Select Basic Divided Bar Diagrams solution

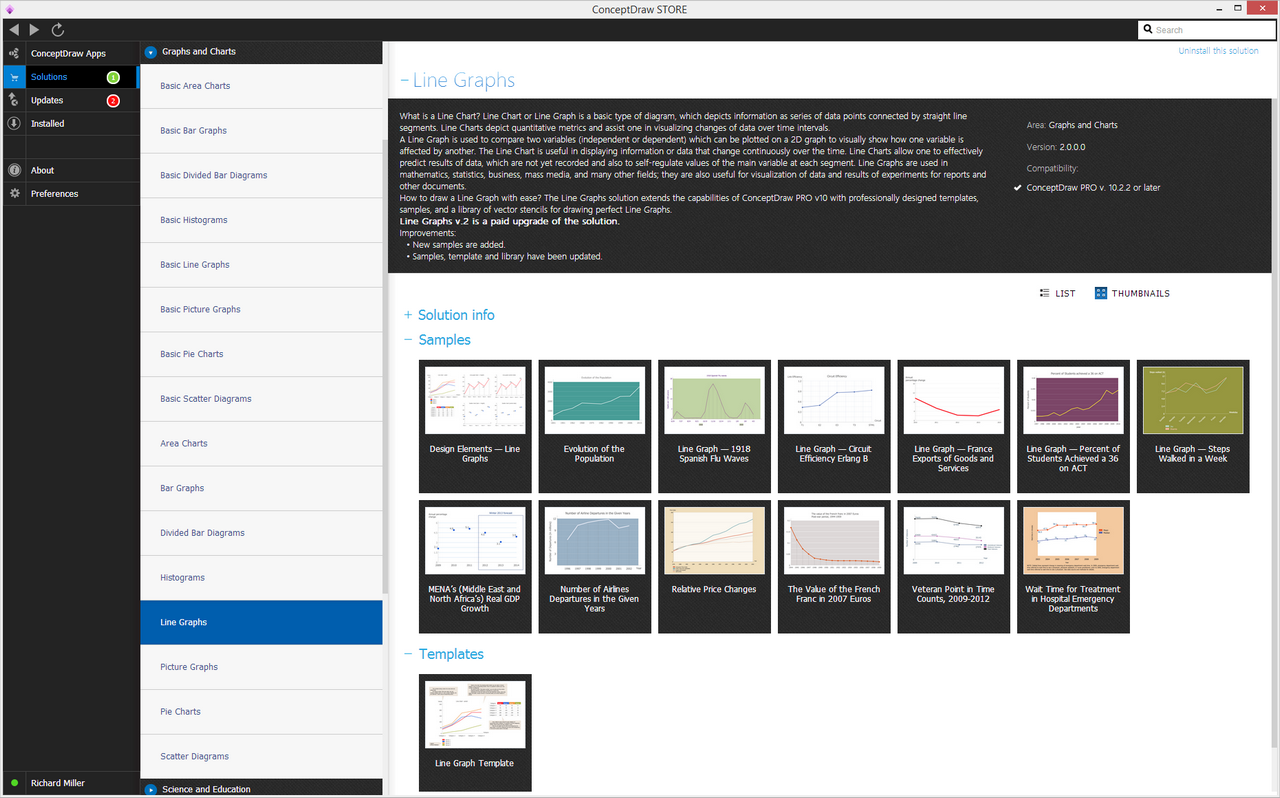(x=261, y=175)
